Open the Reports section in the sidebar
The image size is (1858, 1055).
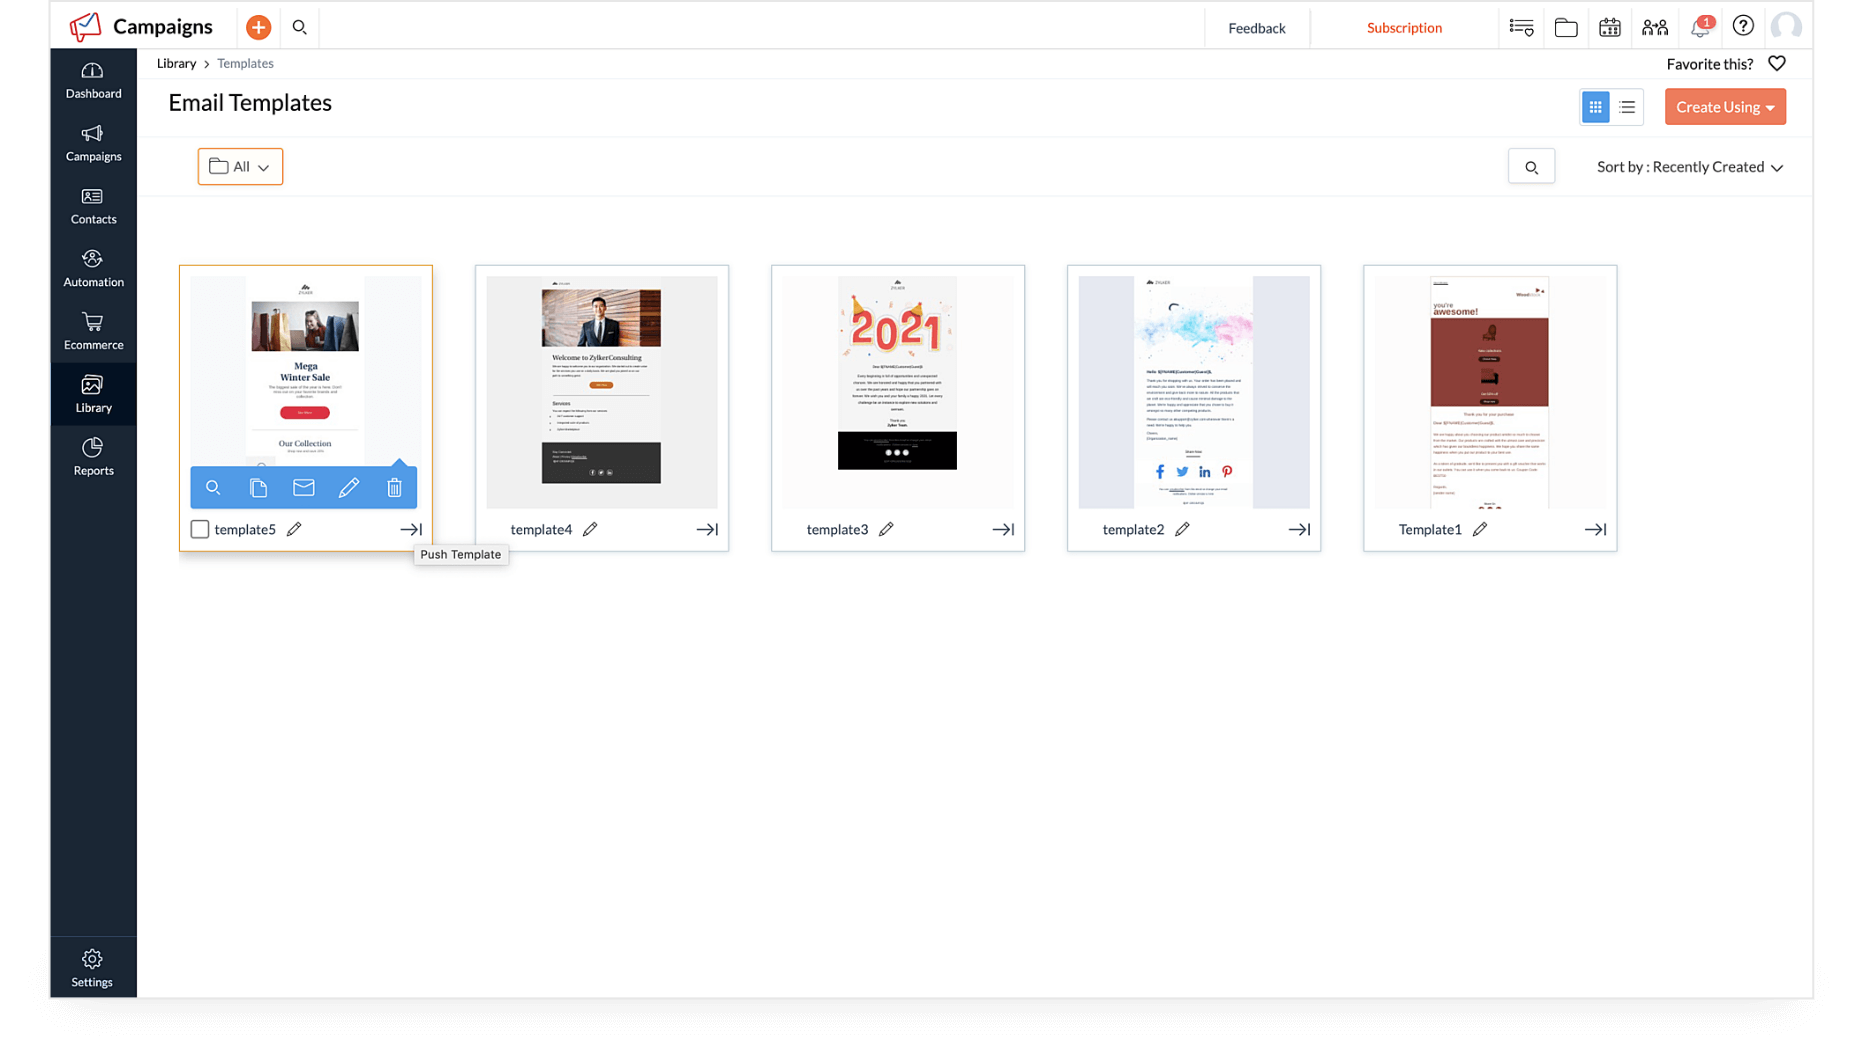tap(92, 456)
